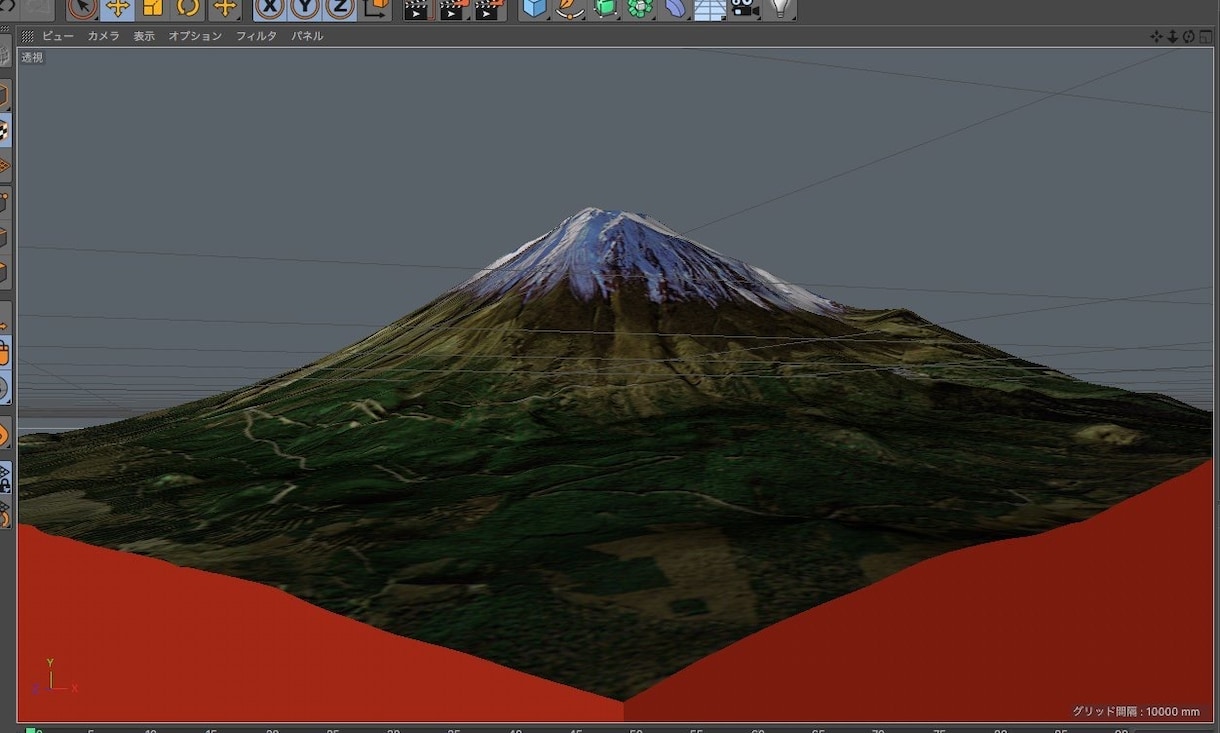Image resolution: width=1220 pixels, height=733 pixels.
Task: Toggle the Z axis lock
Action: coord(341,8)
